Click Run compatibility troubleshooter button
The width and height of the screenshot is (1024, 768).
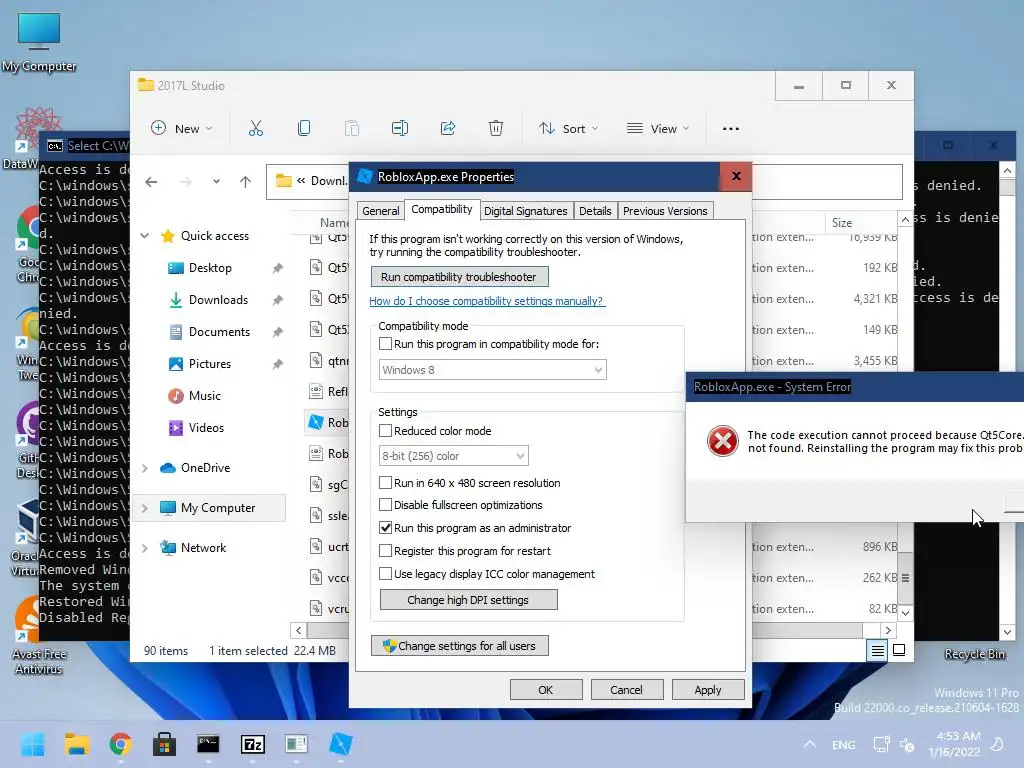pyautogui.click(x=459, y=277)
